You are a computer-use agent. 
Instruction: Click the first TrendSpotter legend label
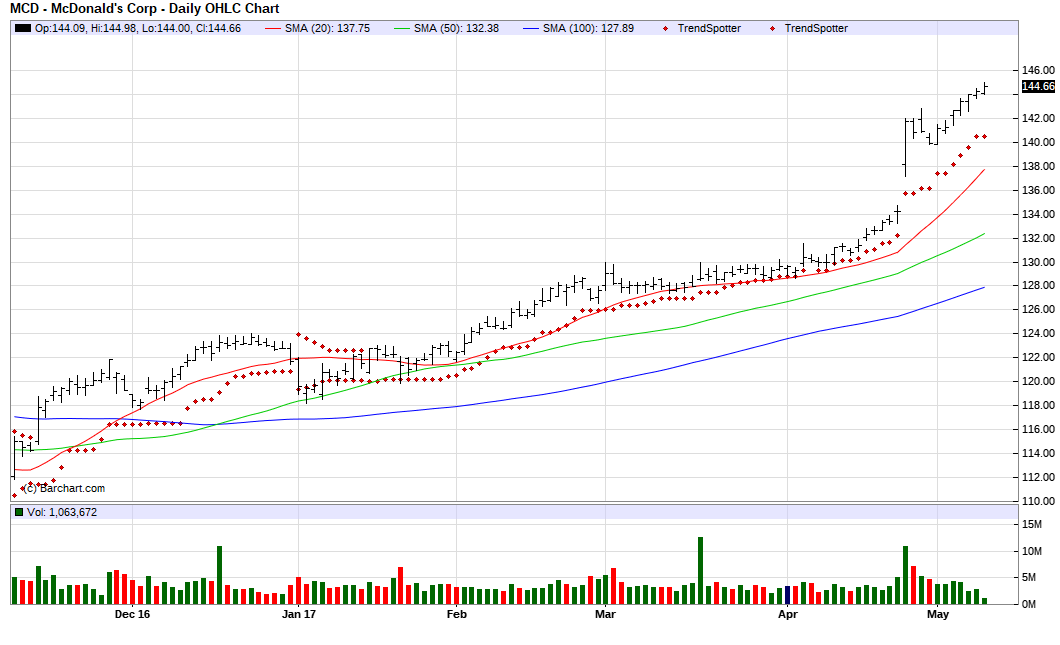coord(709,28)
